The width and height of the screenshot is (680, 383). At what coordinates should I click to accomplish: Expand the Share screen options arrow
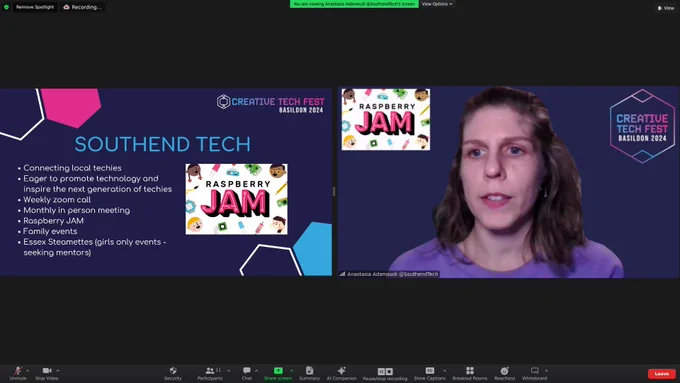pos(291,370)
